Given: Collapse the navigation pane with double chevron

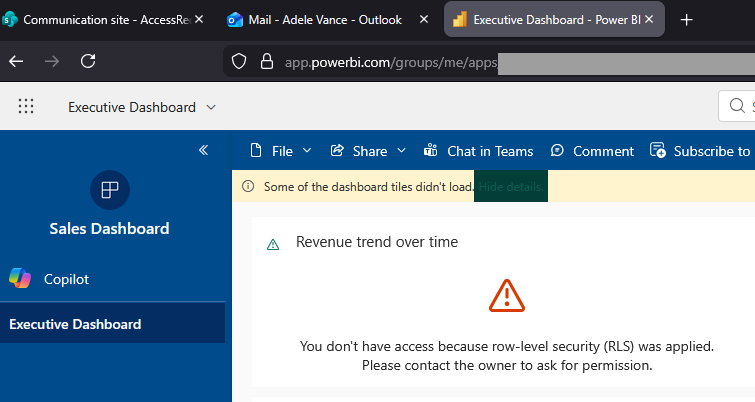Looking at the screenshot, I should pos(204,150).
